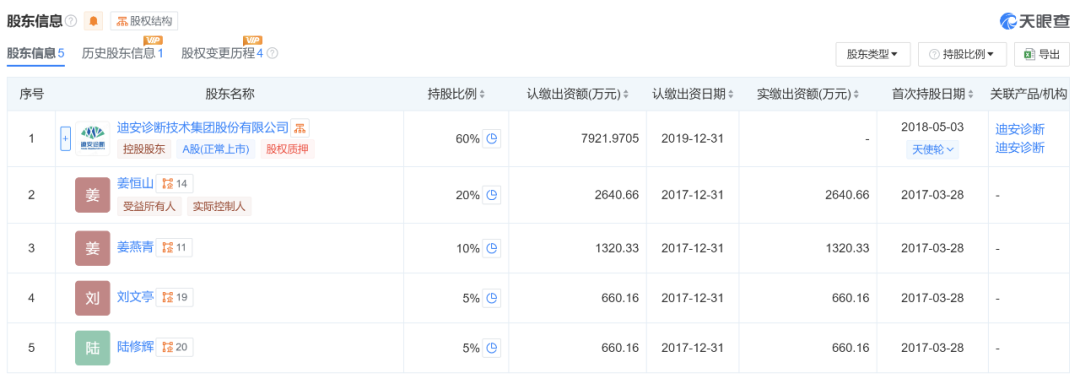Click the 20 companies badge for 陆修辉
This screenshot has height=384, width=1080.
tap(175, 347)
